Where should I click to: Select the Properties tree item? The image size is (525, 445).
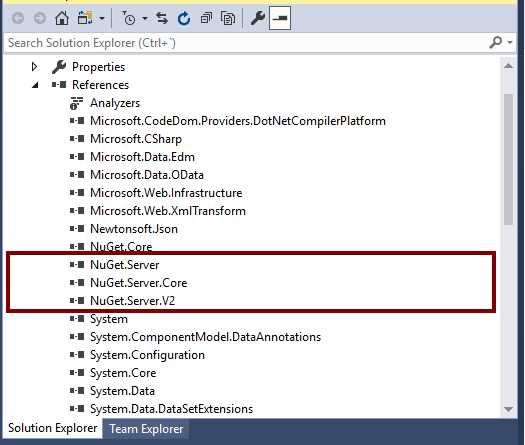[x=98, y=67]
